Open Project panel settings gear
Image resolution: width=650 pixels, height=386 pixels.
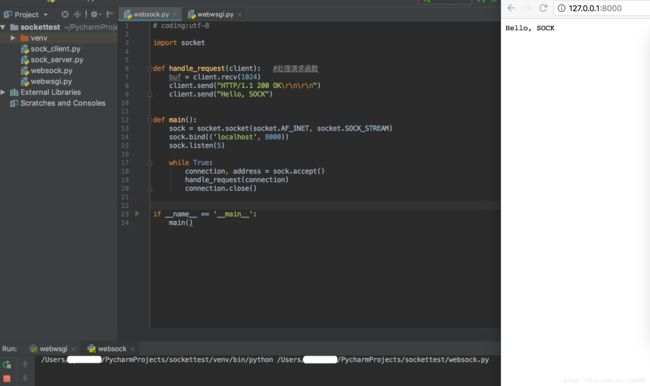[94, 15]
